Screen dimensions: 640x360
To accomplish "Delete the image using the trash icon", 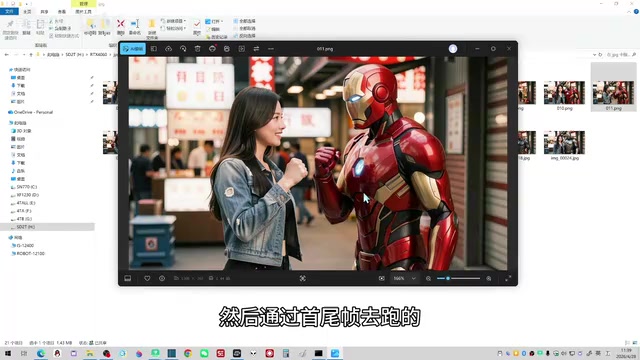I will coord(198,49).
